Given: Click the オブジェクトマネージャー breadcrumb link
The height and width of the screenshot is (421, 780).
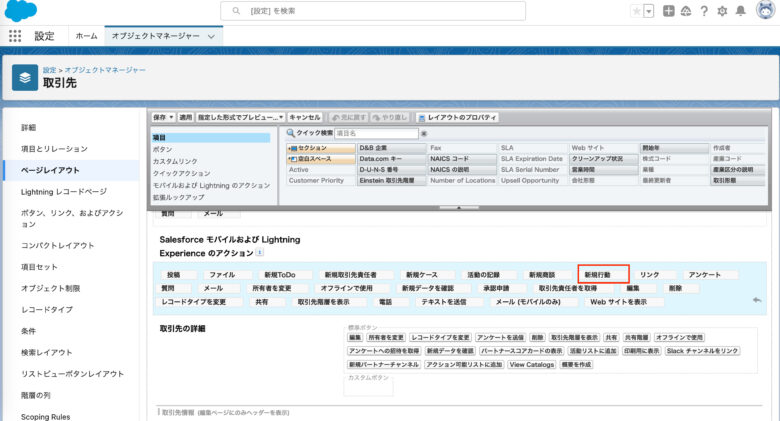Looking at the screenshot, I should [x=105, y=70].
